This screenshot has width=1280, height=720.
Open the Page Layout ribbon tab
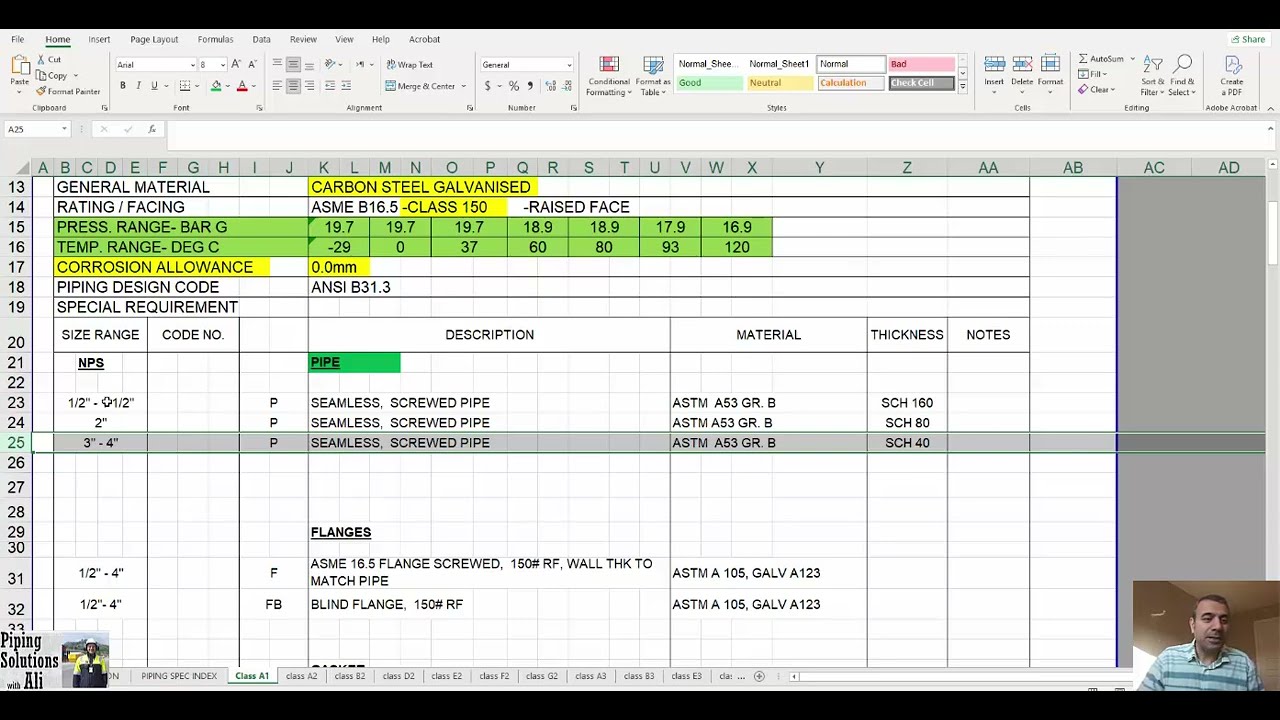coord(154,39)
